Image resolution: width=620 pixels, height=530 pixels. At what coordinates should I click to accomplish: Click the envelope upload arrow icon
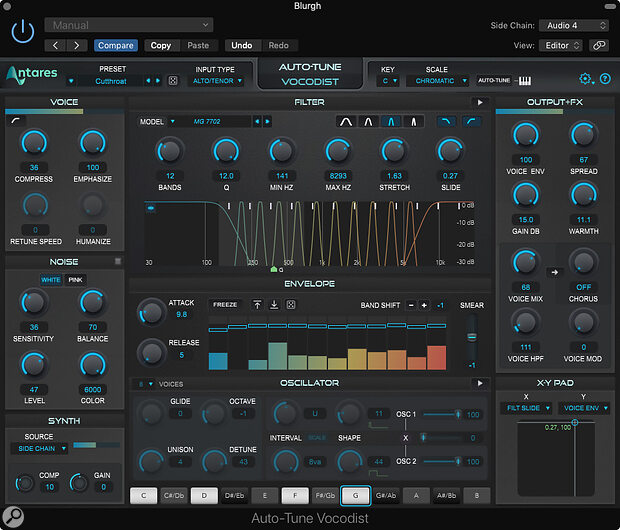click(x=257, y=305)
